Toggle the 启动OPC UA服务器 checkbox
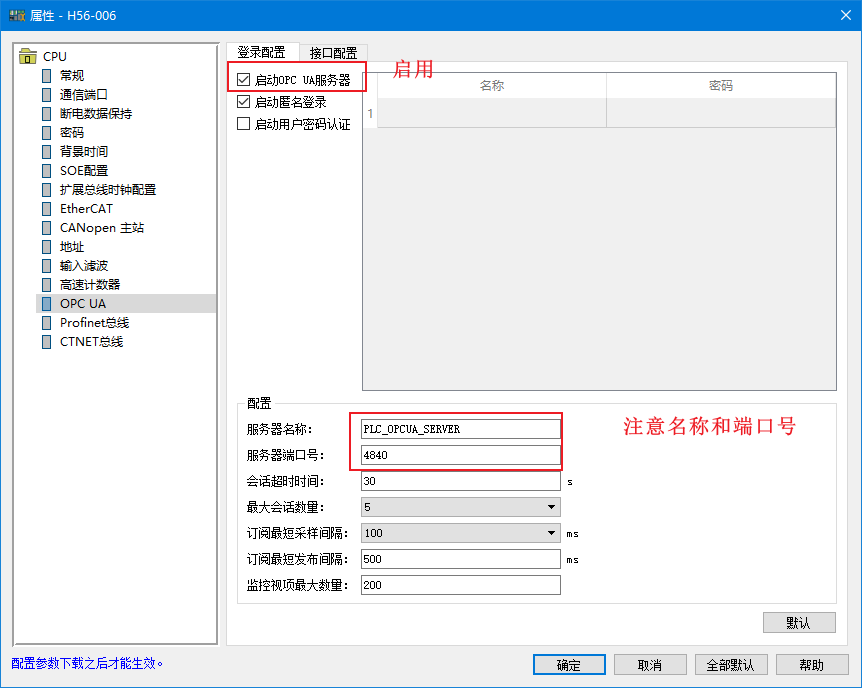This screenshot has width=862, height=688. click(244, 80)
